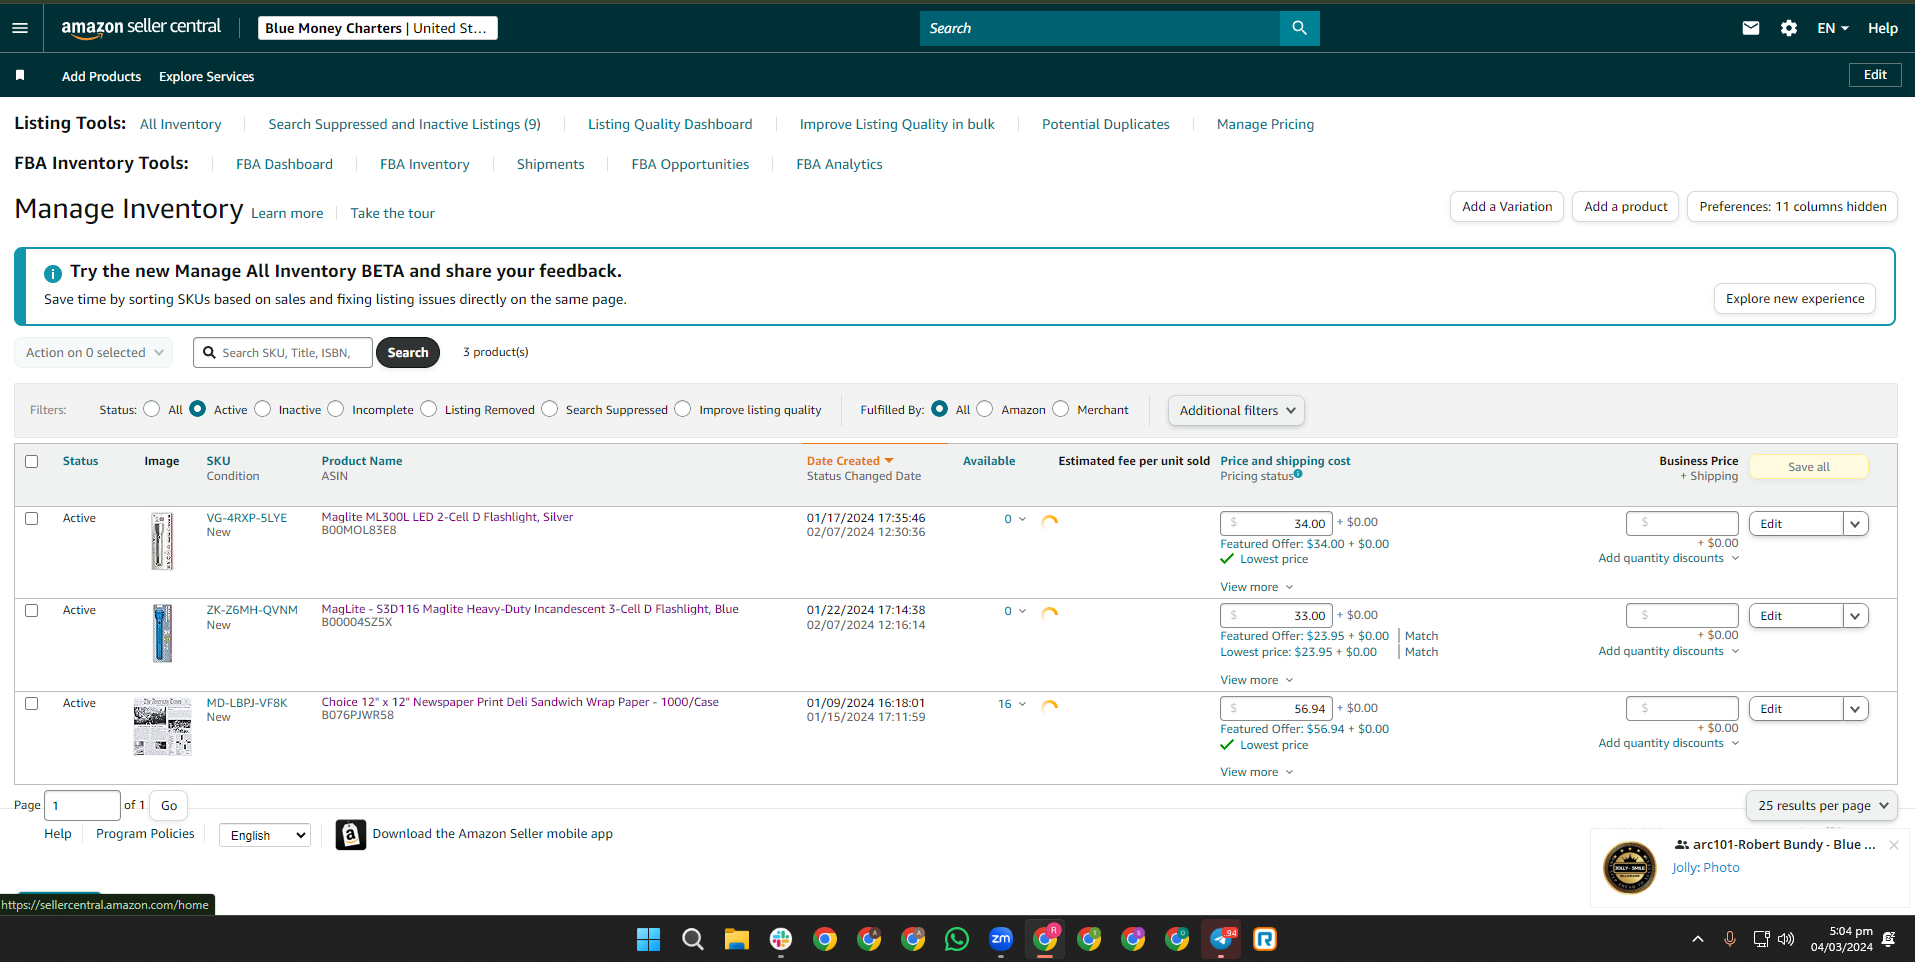This screenshot has height=962, width=1915.
Task: Open the Take the tour link
Action: (x=392, y=213)
